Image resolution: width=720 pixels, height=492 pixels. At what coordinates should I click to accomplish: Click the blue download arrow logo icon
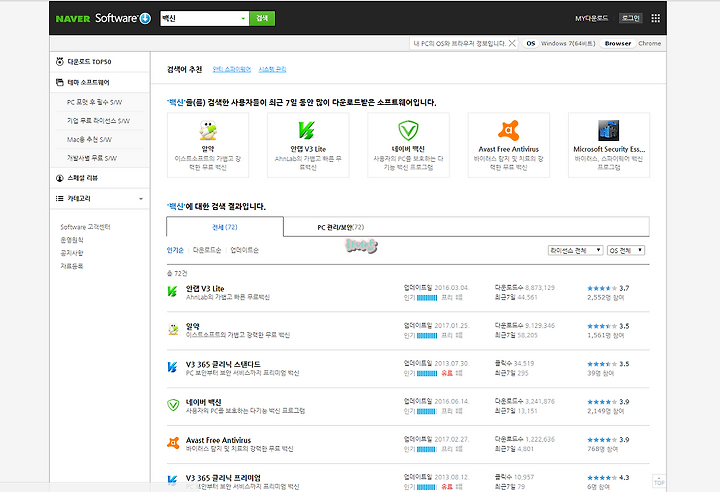pos(145,18)
